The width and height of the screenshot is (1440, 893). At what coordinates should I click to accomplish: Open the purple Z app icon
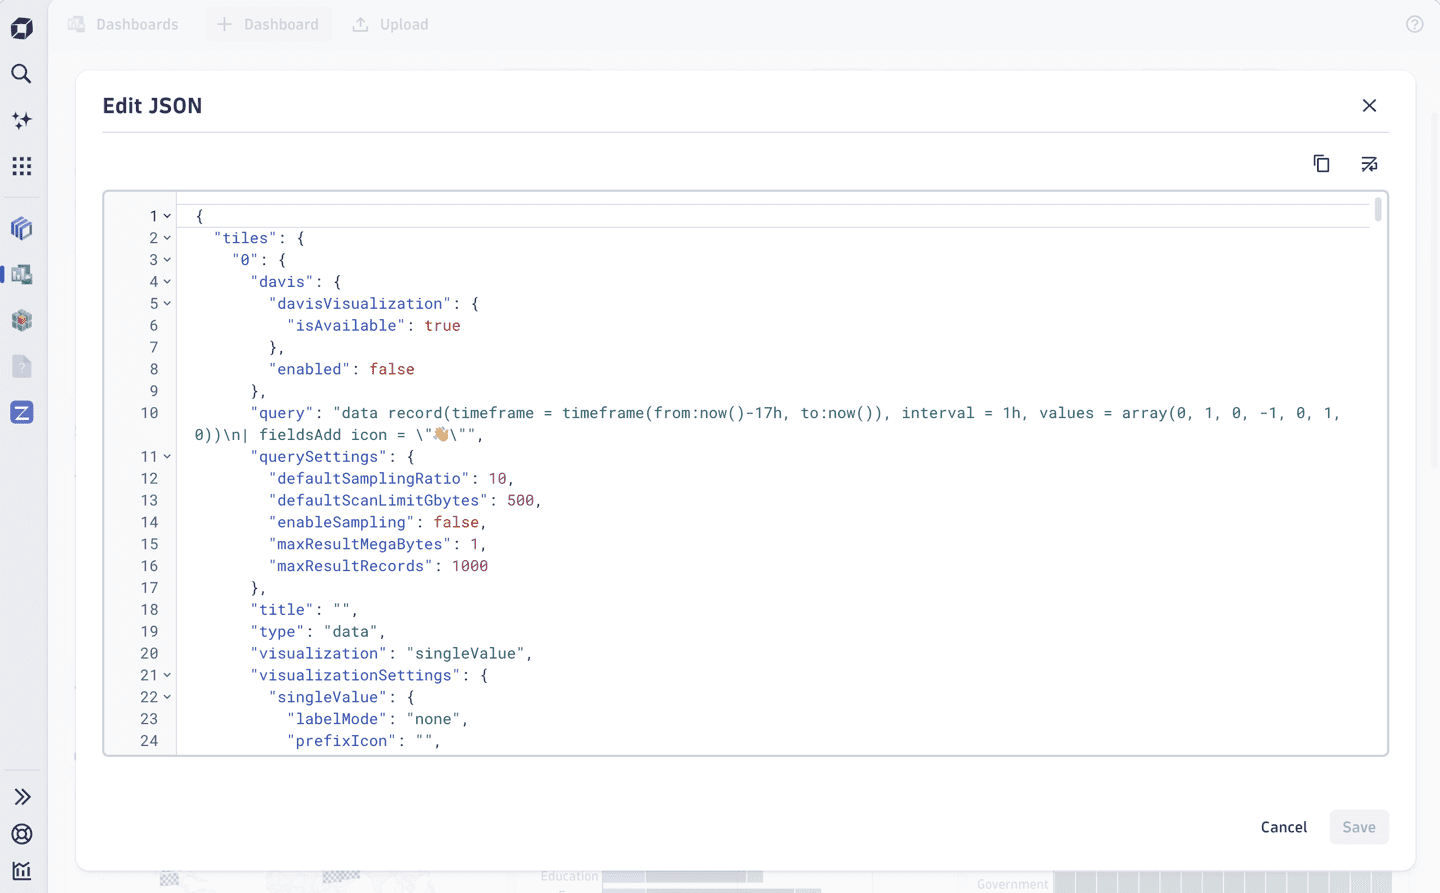pos(21,412)
